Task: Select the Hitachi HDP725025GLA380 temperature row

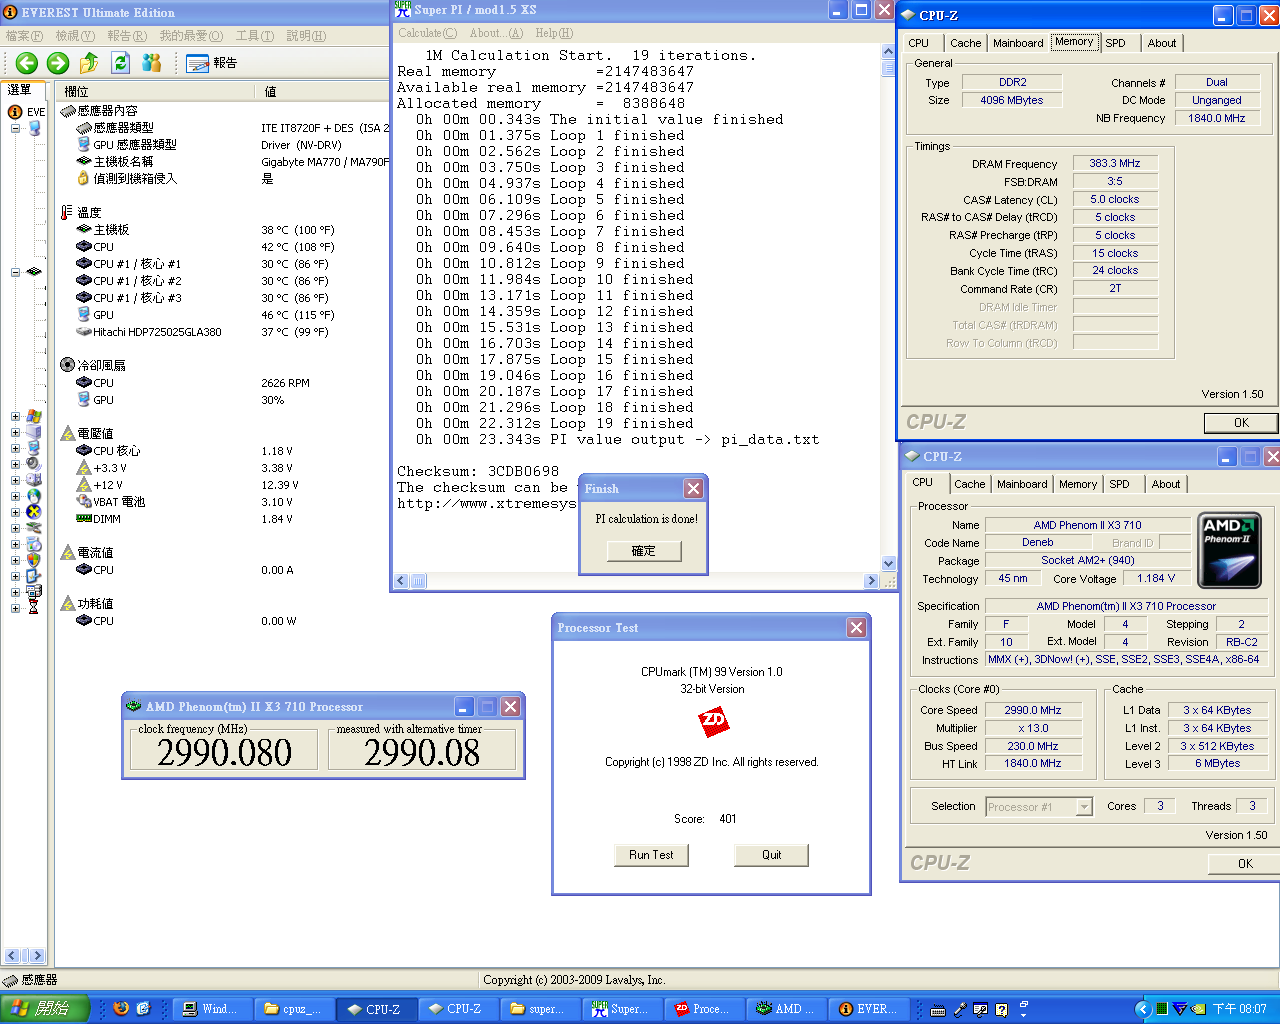Action: tap(223, 332)
